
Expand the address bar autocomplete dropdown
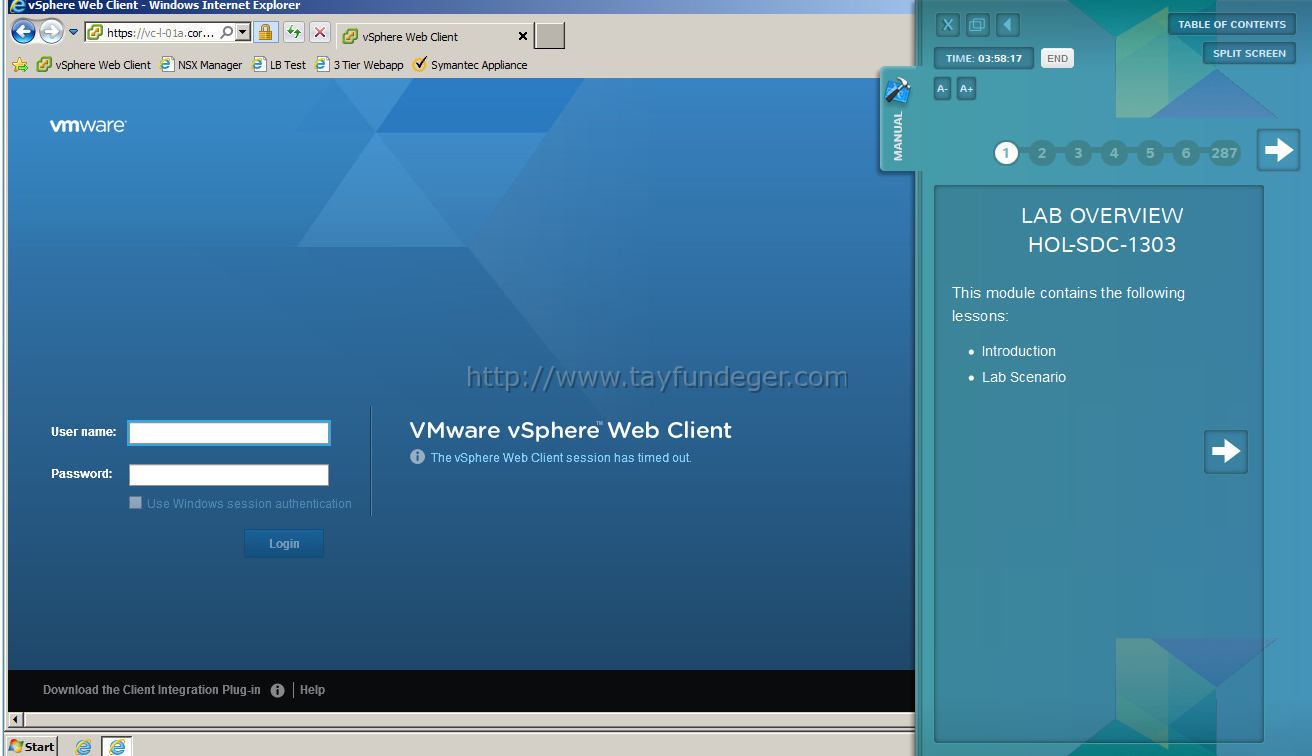(242, 33)
